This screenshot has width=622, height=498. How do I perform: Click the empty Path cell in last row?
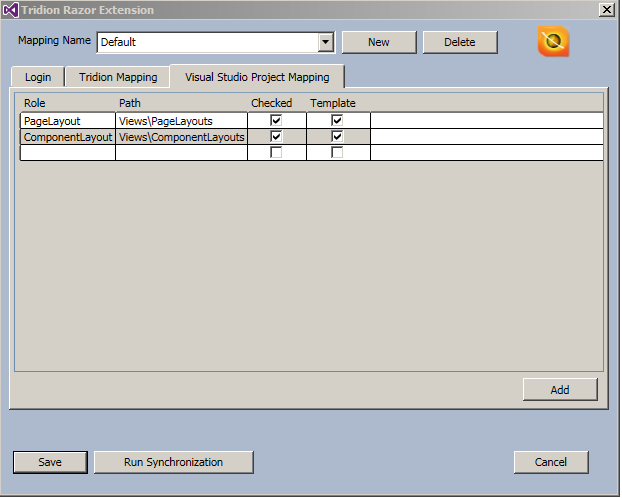click(182, 153)
